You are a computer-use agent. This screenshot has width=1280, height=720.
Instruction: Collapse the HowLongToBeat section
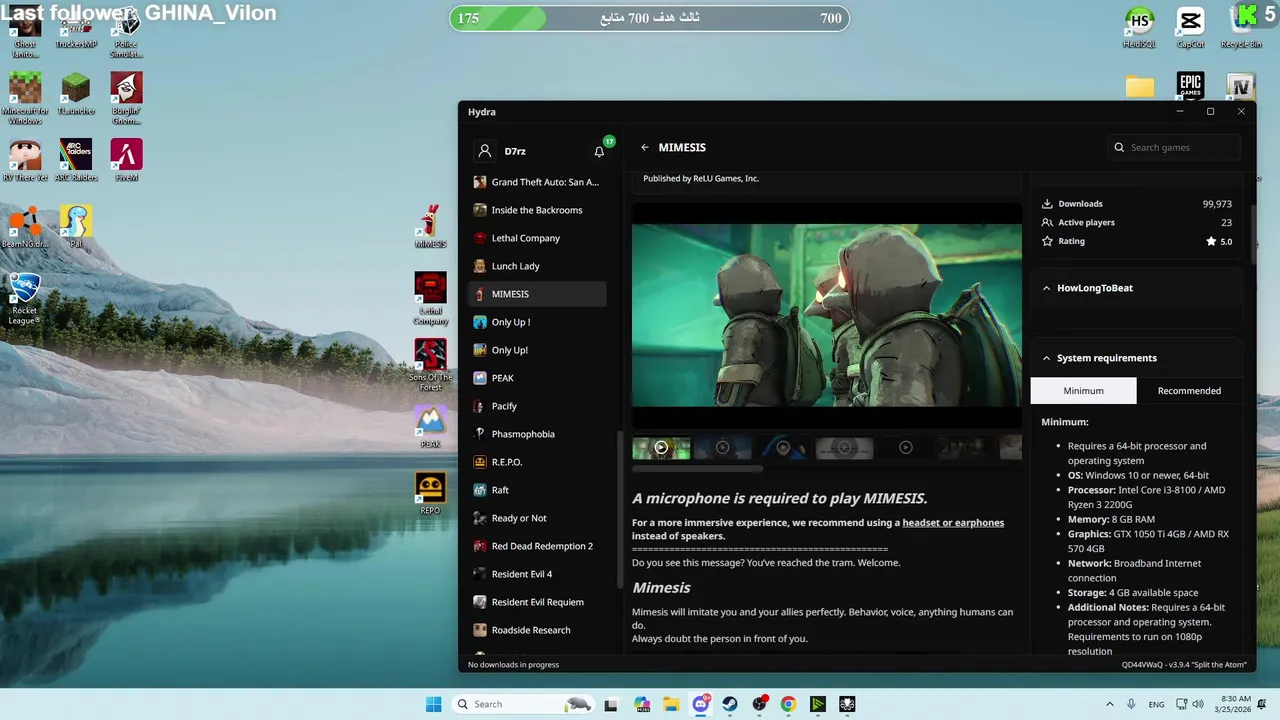pos(1047,288)
